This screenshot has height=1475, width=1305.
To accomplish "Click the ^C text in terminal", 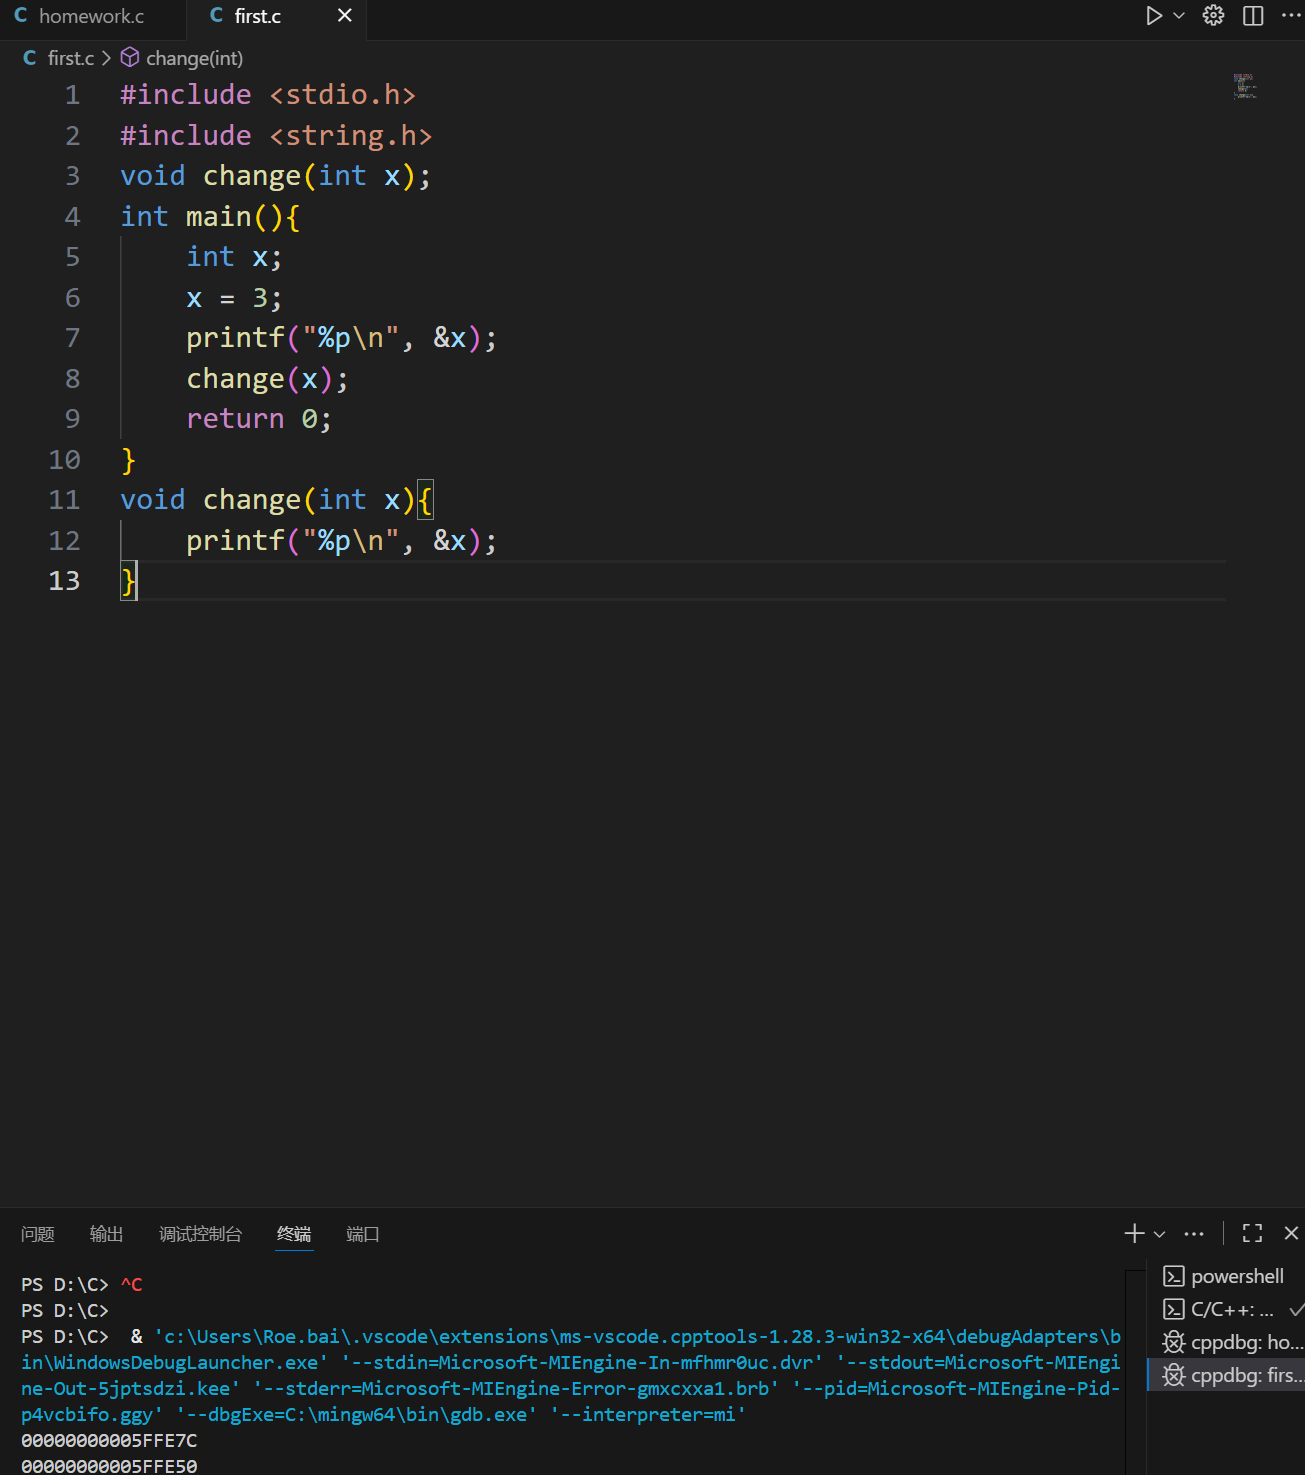I will click(132, 1284).
